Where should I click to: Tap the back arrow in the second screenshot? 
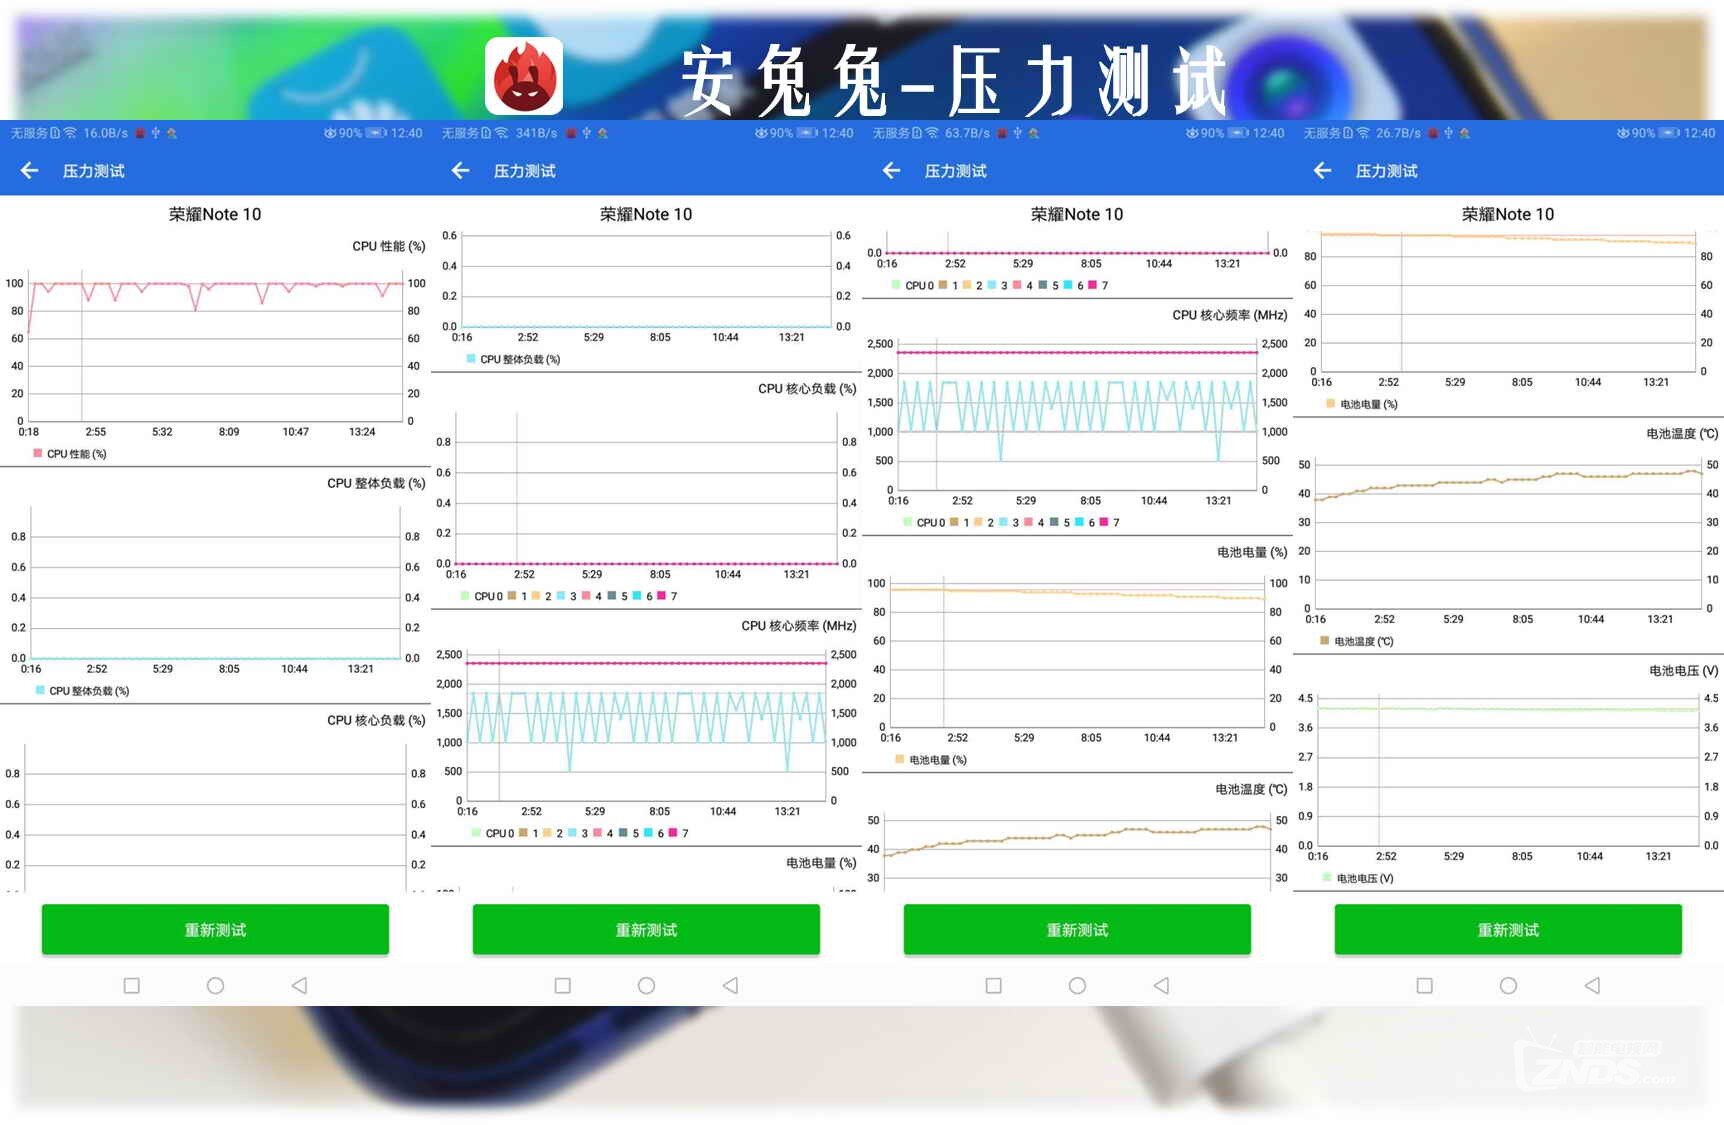click(460, 171)
